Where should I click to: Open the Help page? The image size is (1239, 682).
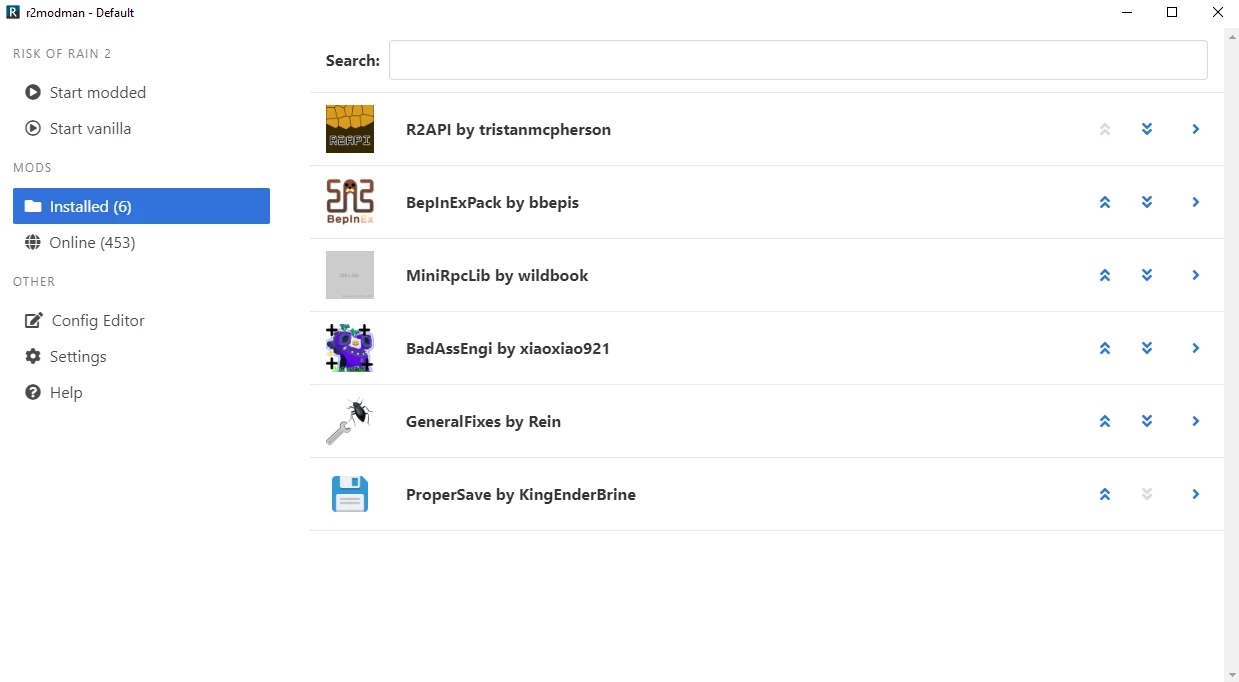[x=66, y=392]
